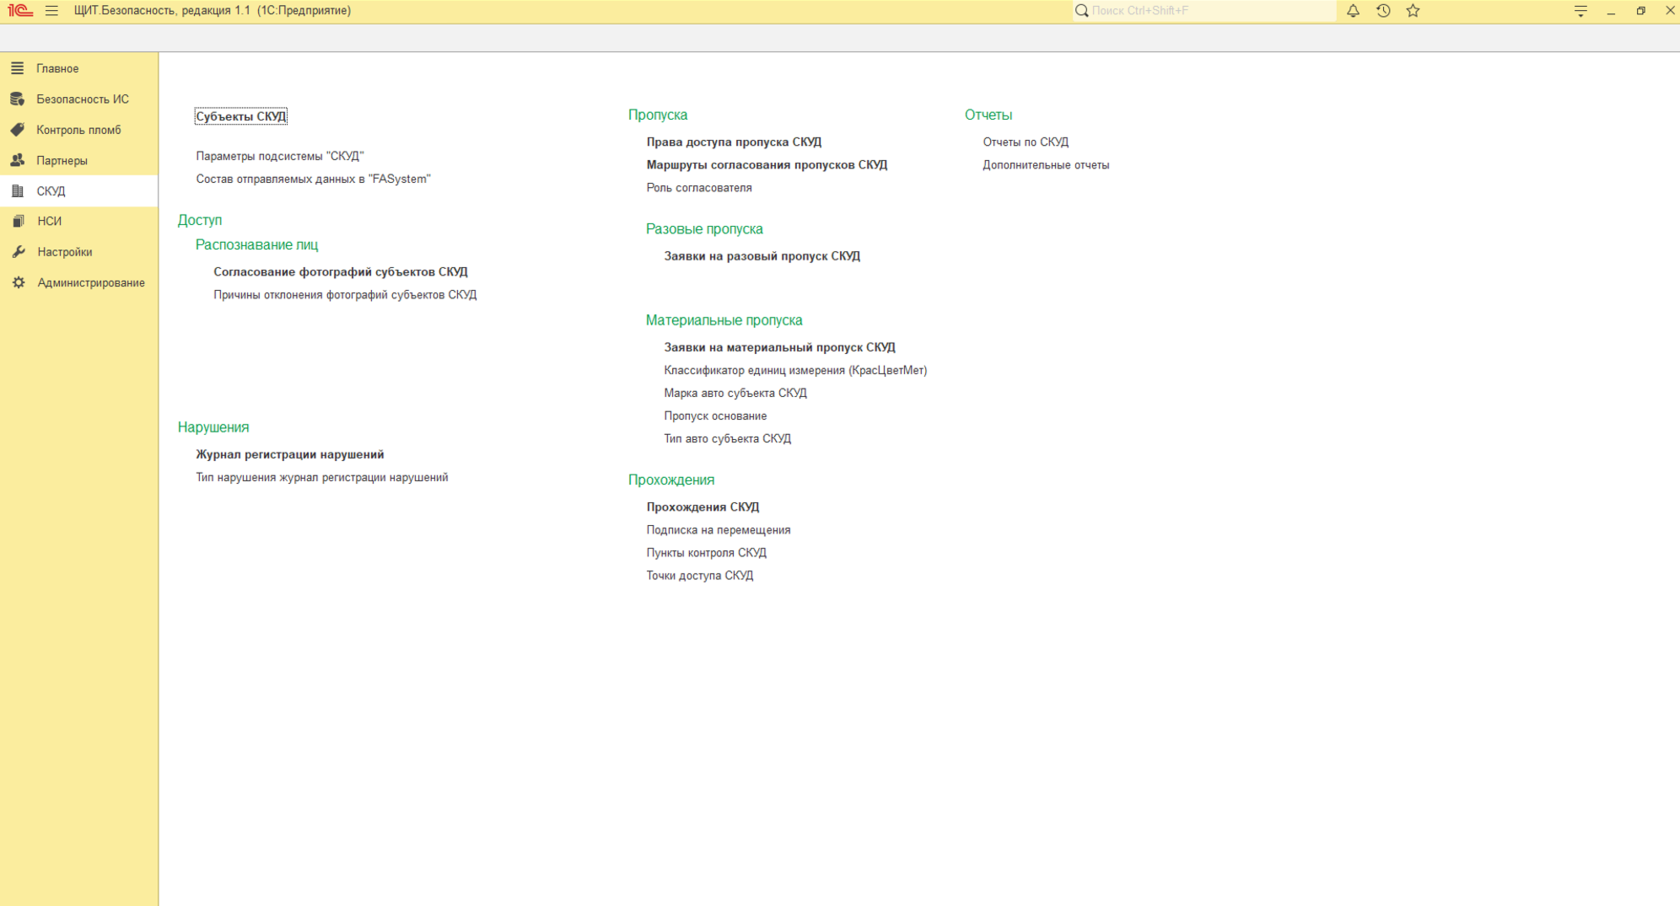
Task: Click the Материальные пропуска subheading
Action: [724, 321]
